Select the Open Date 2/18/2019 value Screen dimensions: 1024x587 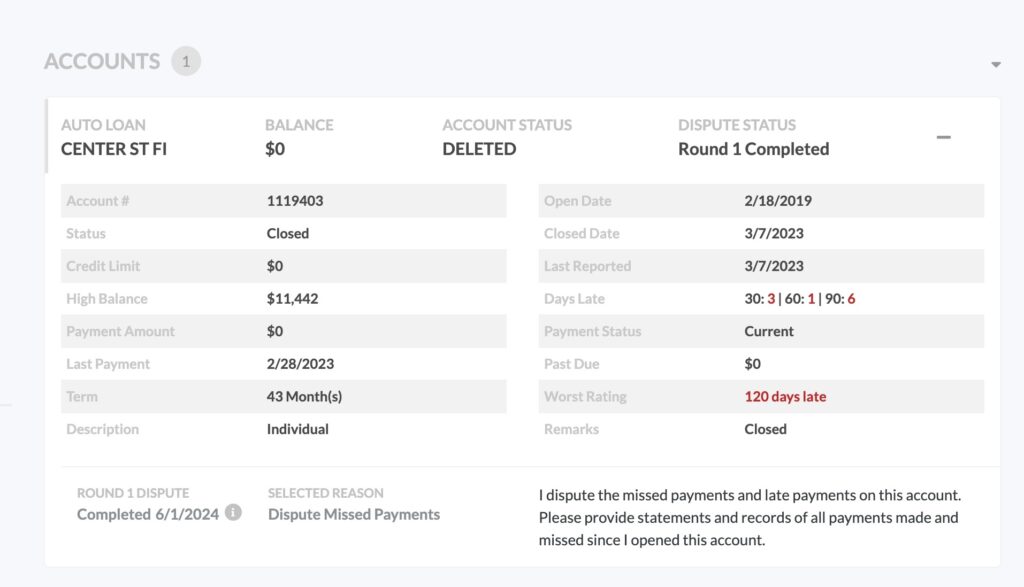click(x=778, y=201)
